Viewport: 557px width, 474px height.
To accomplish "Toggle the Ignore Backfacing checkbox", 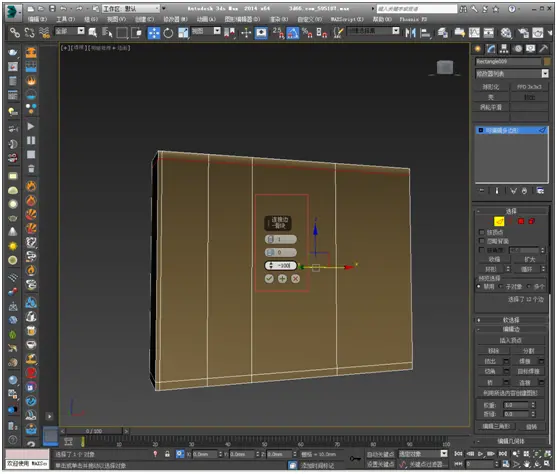I will pos(482,241).
